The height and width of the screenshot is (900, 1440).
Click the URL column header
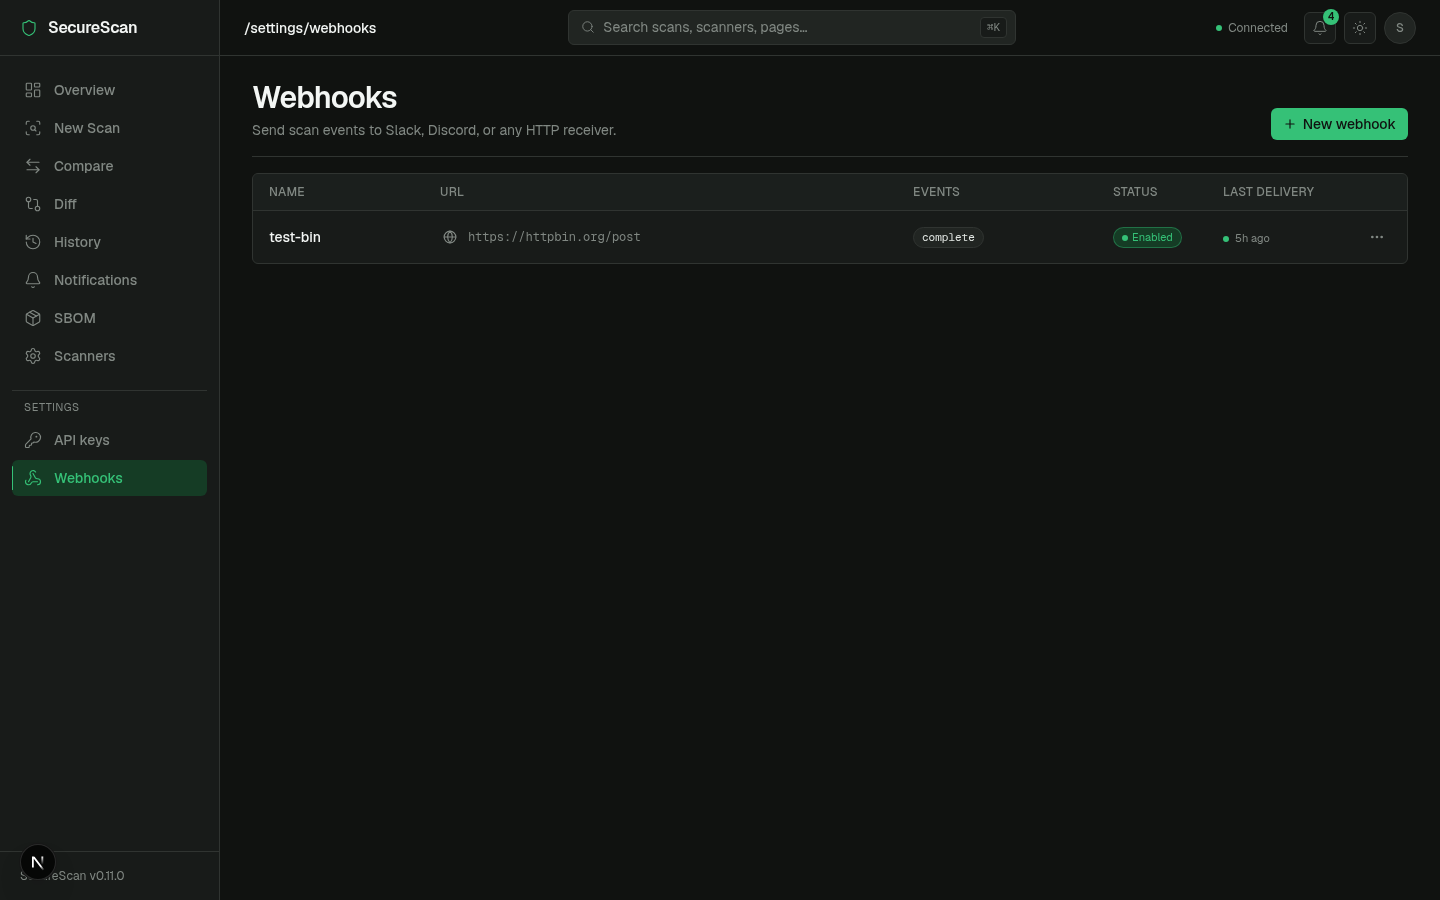pos(452,192)
